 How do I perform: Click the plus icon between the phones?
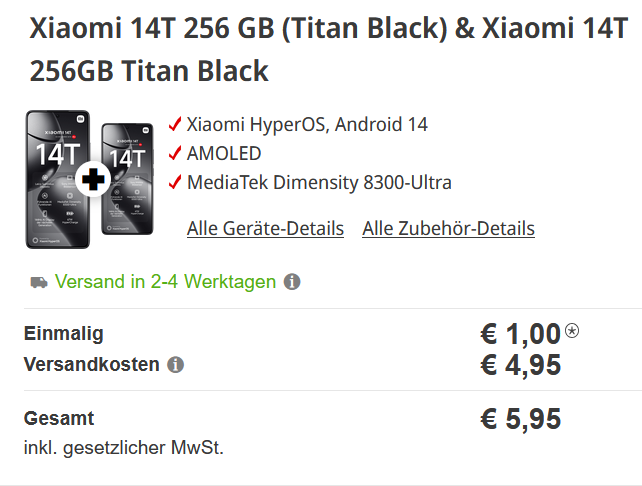[91, 181]
